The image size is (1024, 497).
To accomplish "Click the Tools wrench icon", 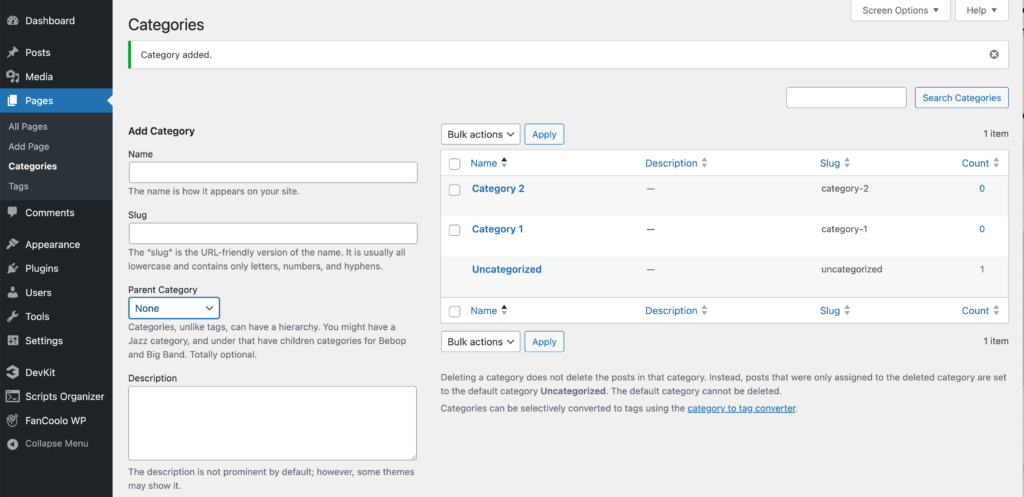I will tap(12, 316).
